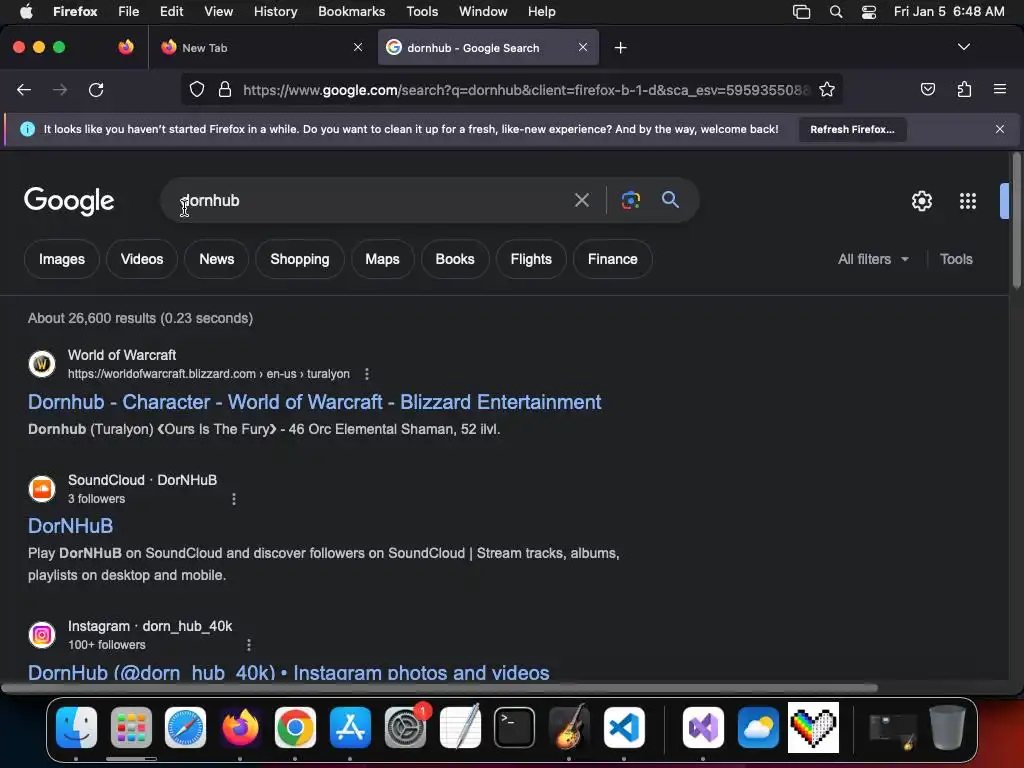Click the Google search text field
The image size is (1024, 768).
pyautogui.click(x=372, y=200)
